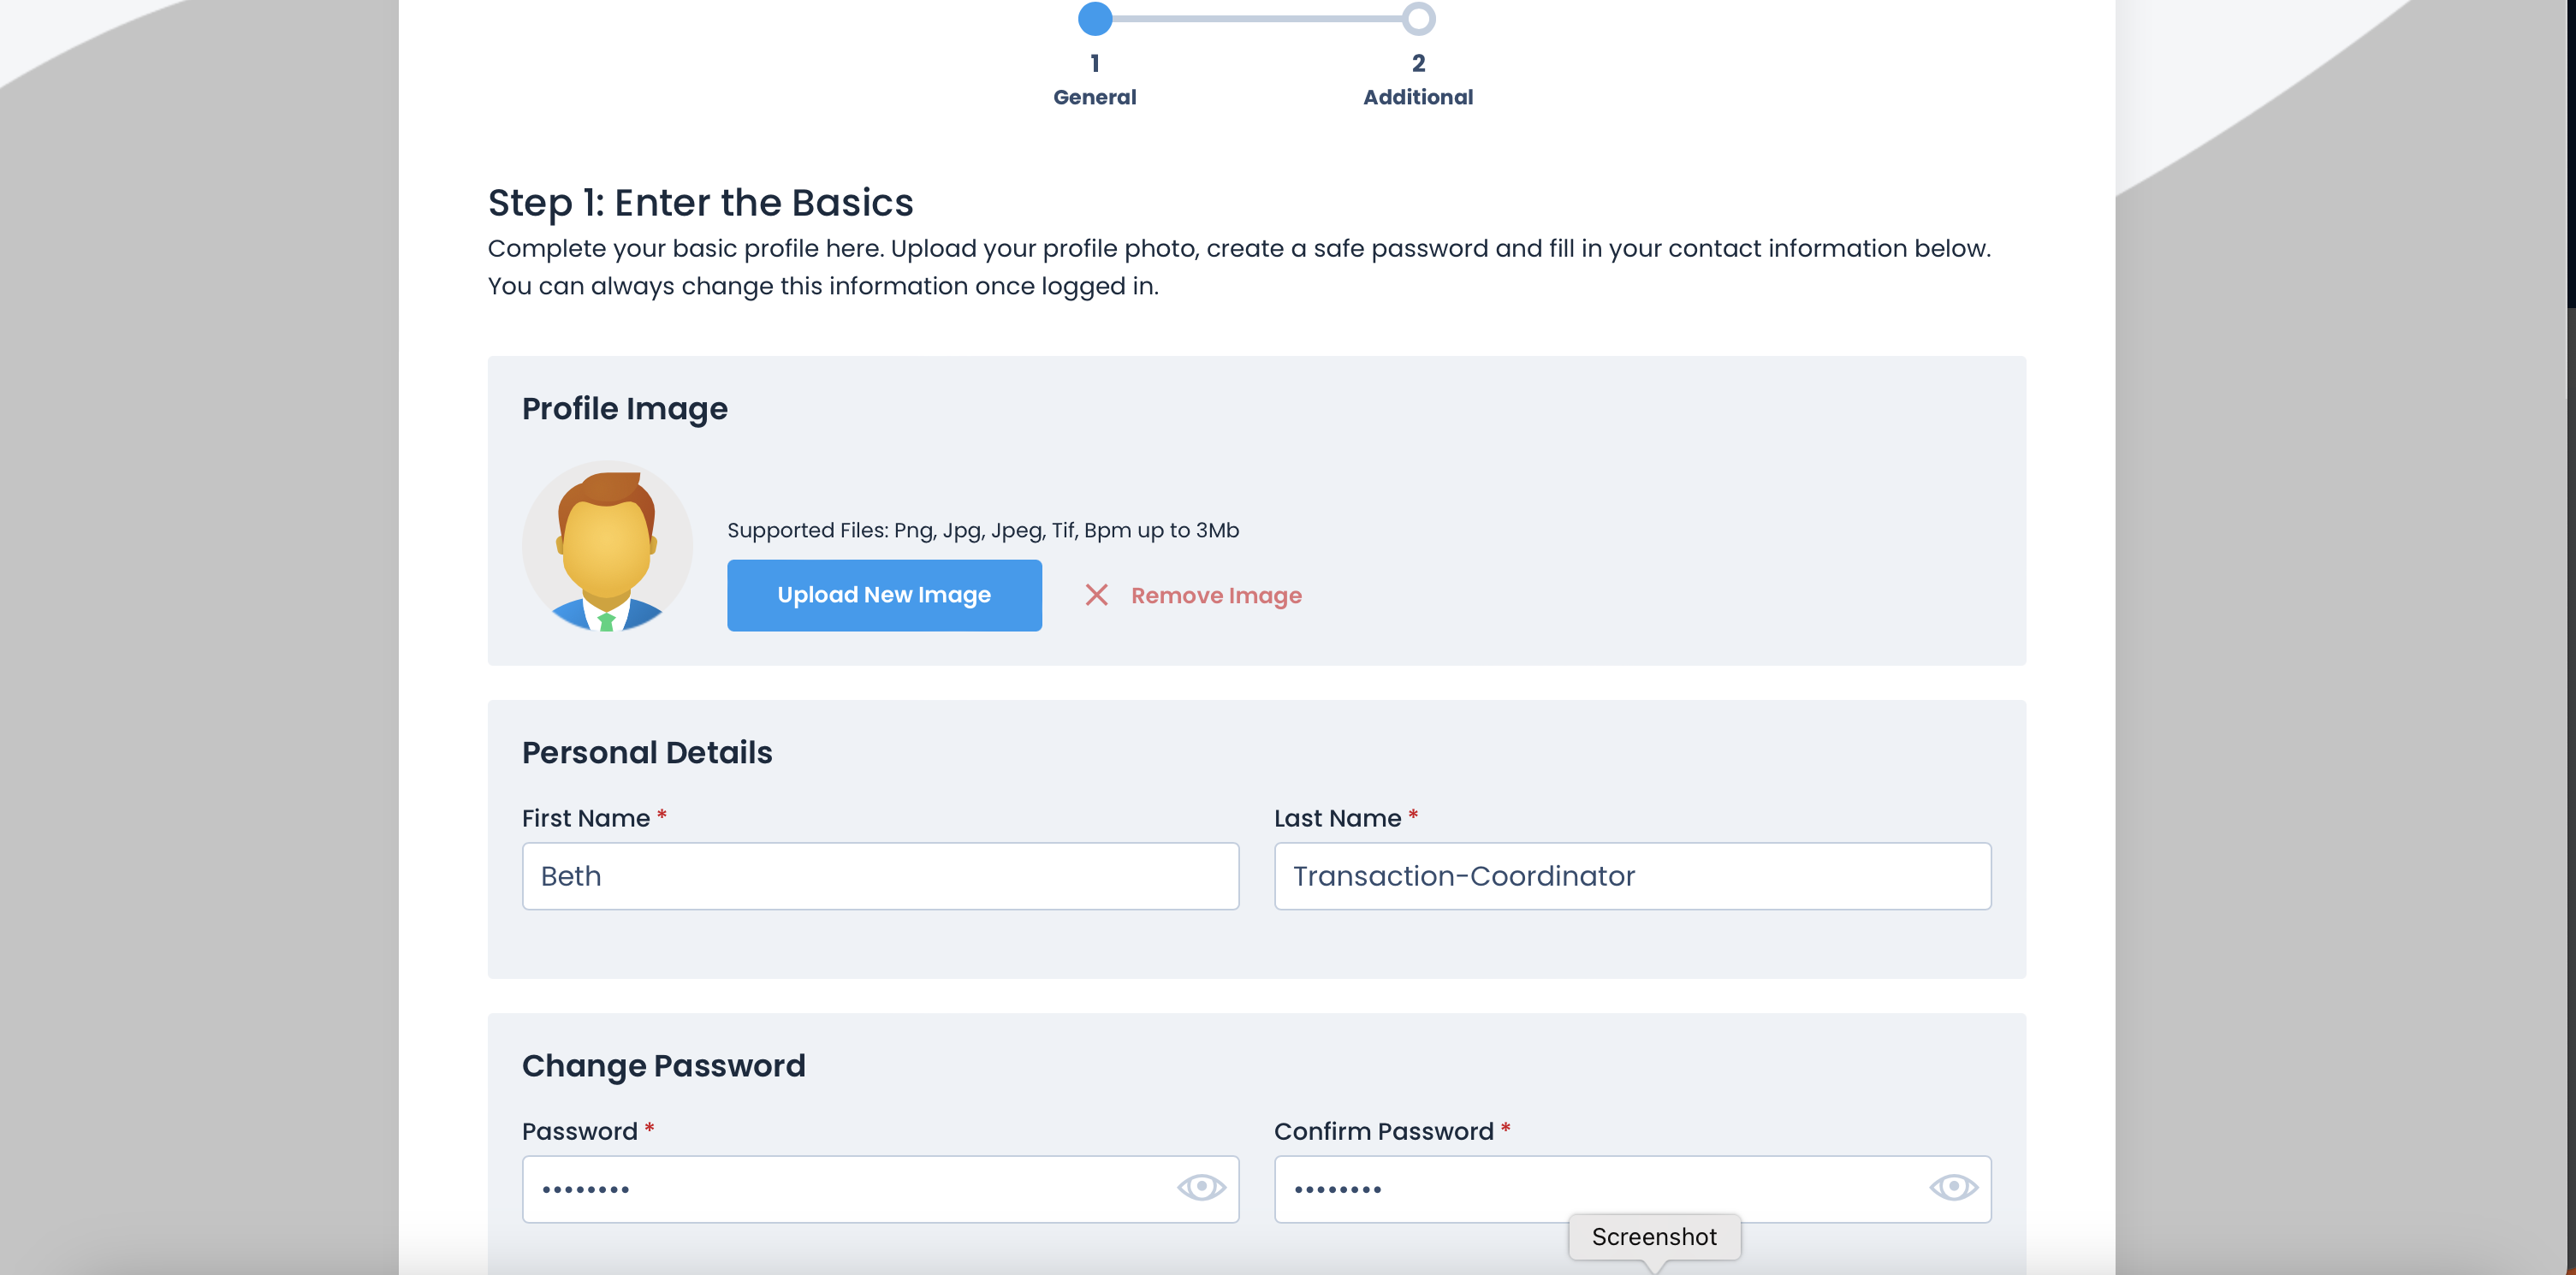
Task: Click the 'Profile Image' section heading
Action: pyautogui.click(x=625, y=409)
